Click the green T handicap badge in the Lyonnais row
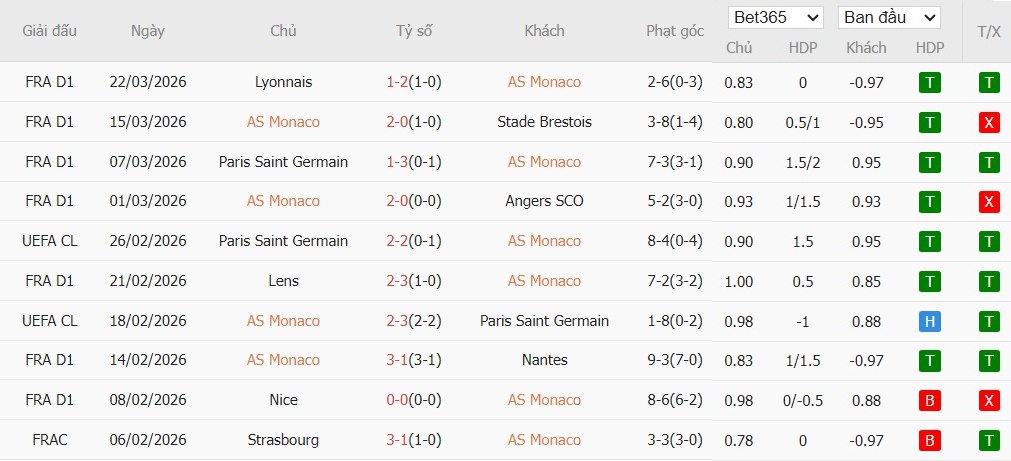Screen dimensions: 1011x461 point(930,82)
